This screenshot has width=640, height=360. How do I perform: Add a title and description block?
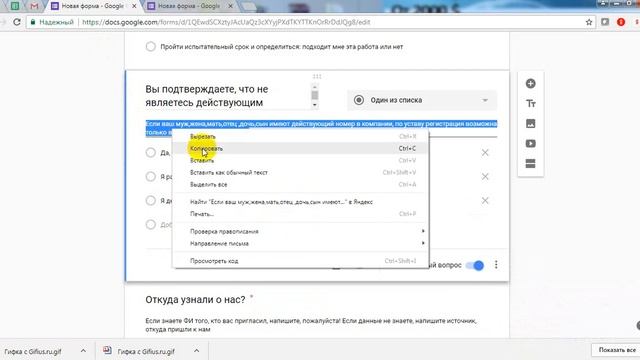point(530,104)
